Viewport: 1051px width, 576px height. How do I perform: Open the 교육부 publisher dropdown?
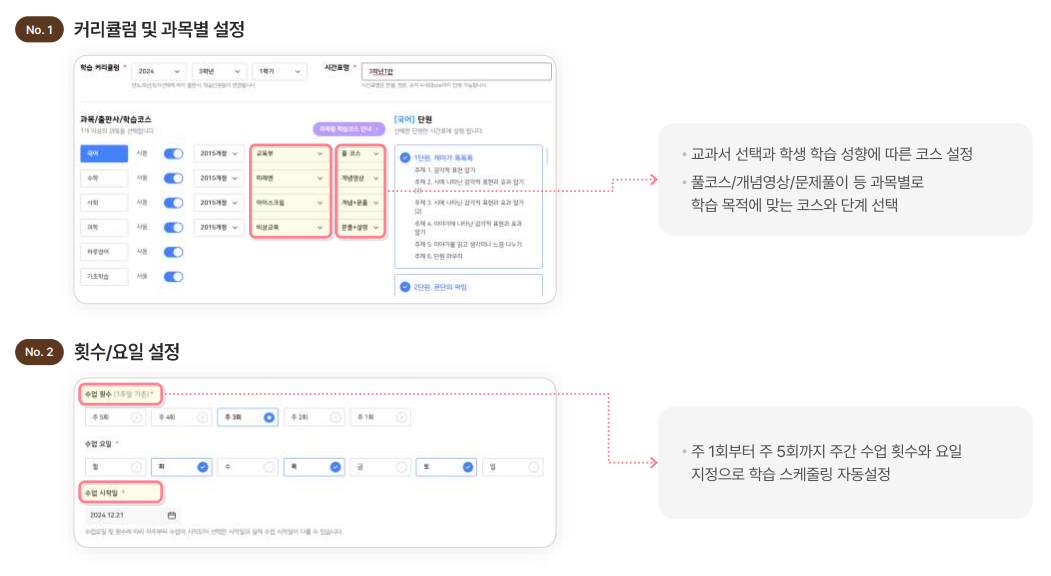coord(290,154)
